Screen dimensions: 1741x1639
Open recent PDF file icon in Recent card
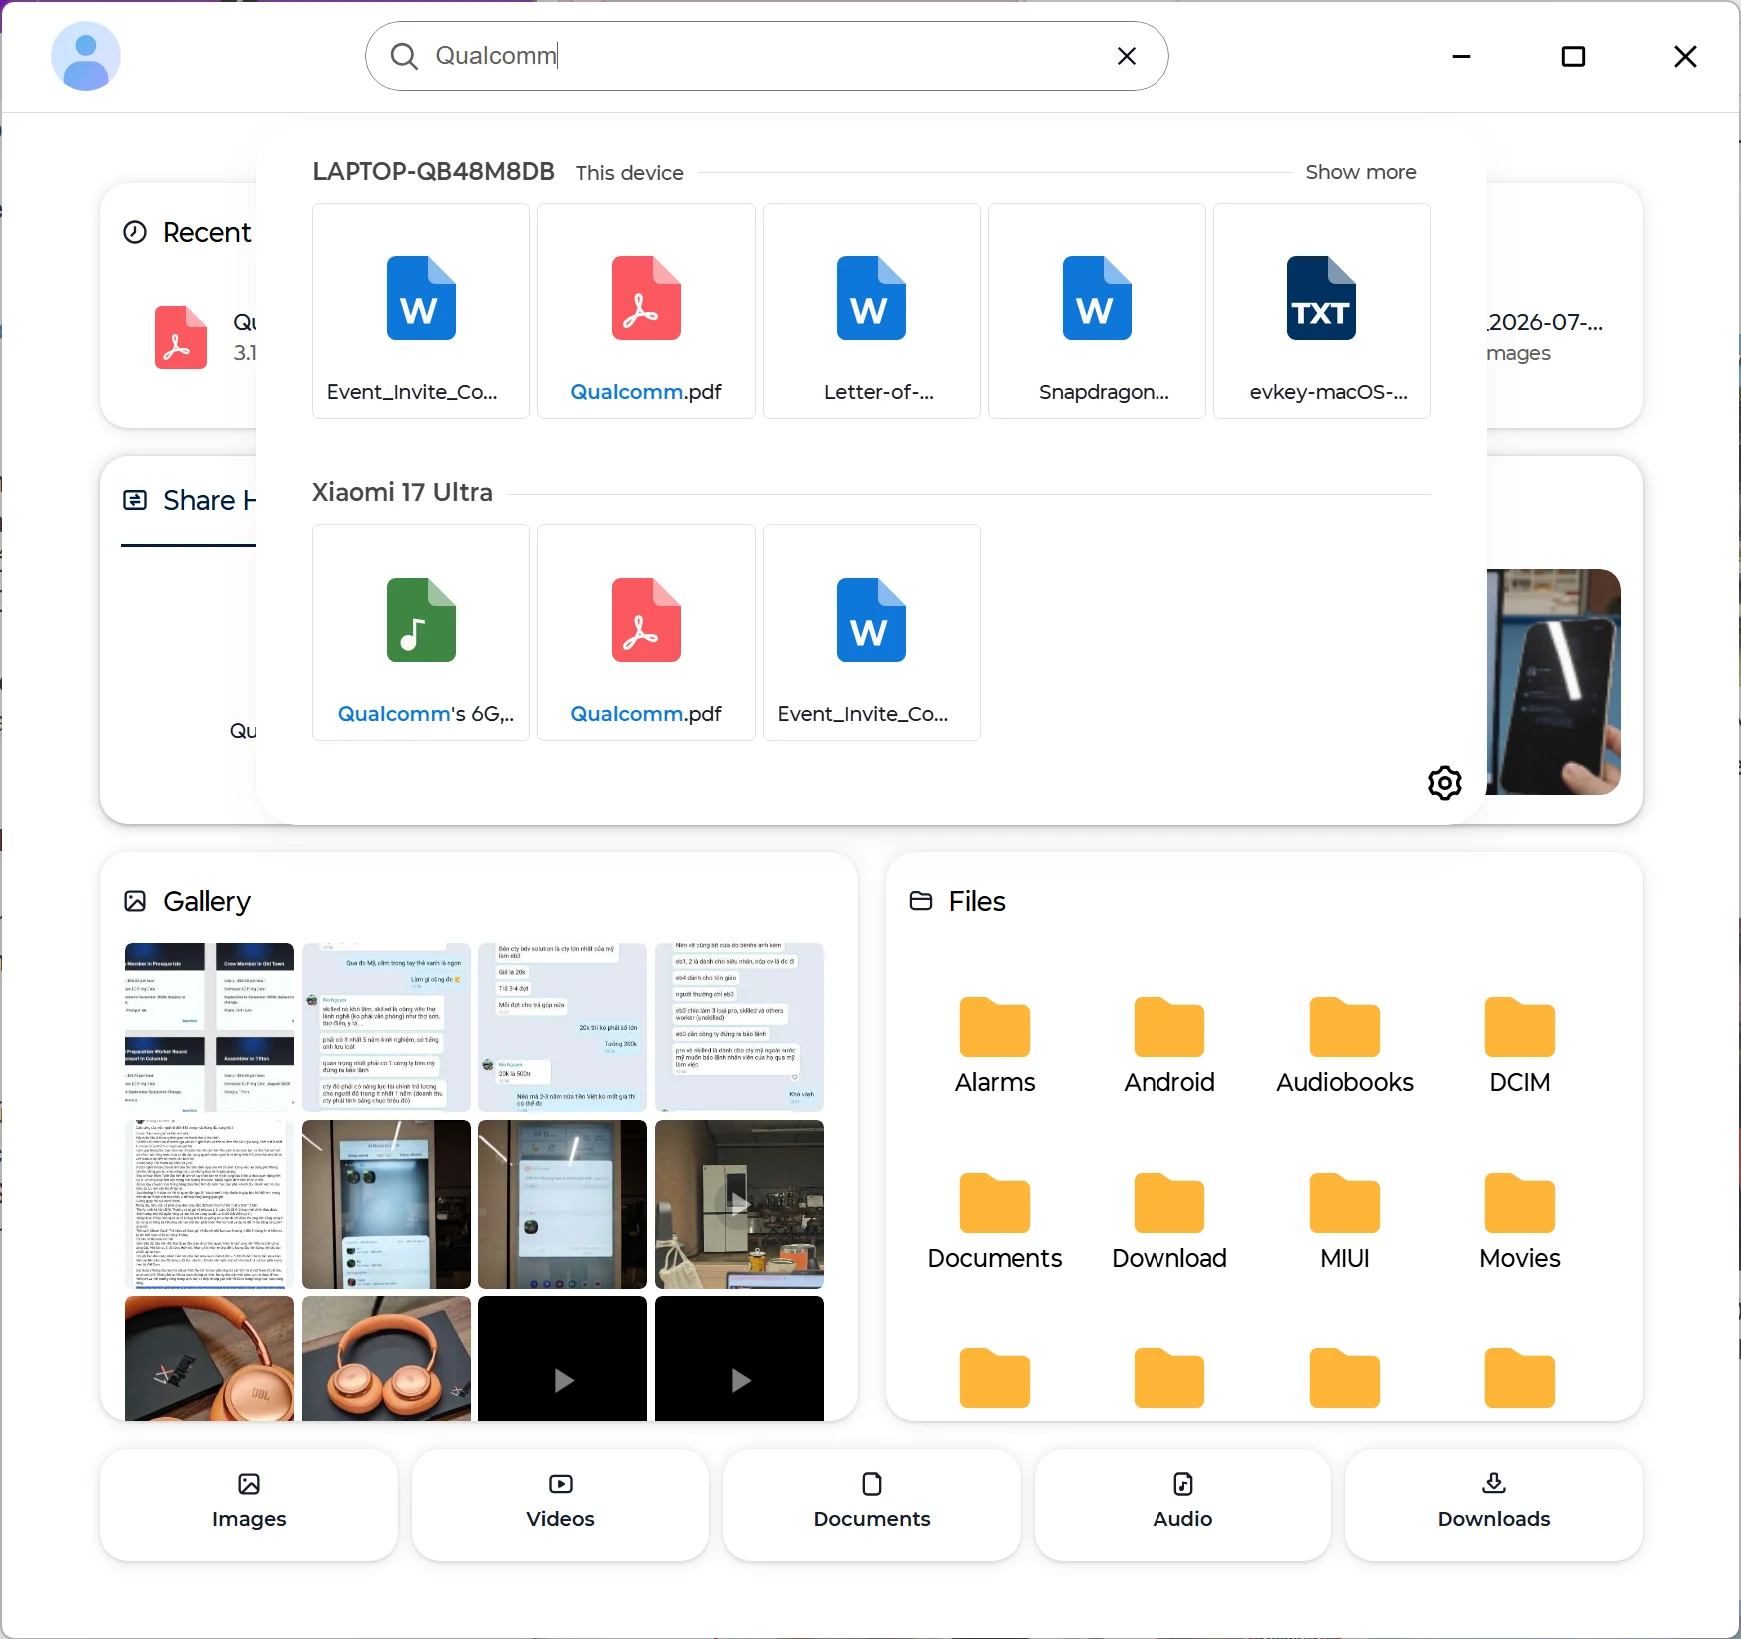(180, 338)
